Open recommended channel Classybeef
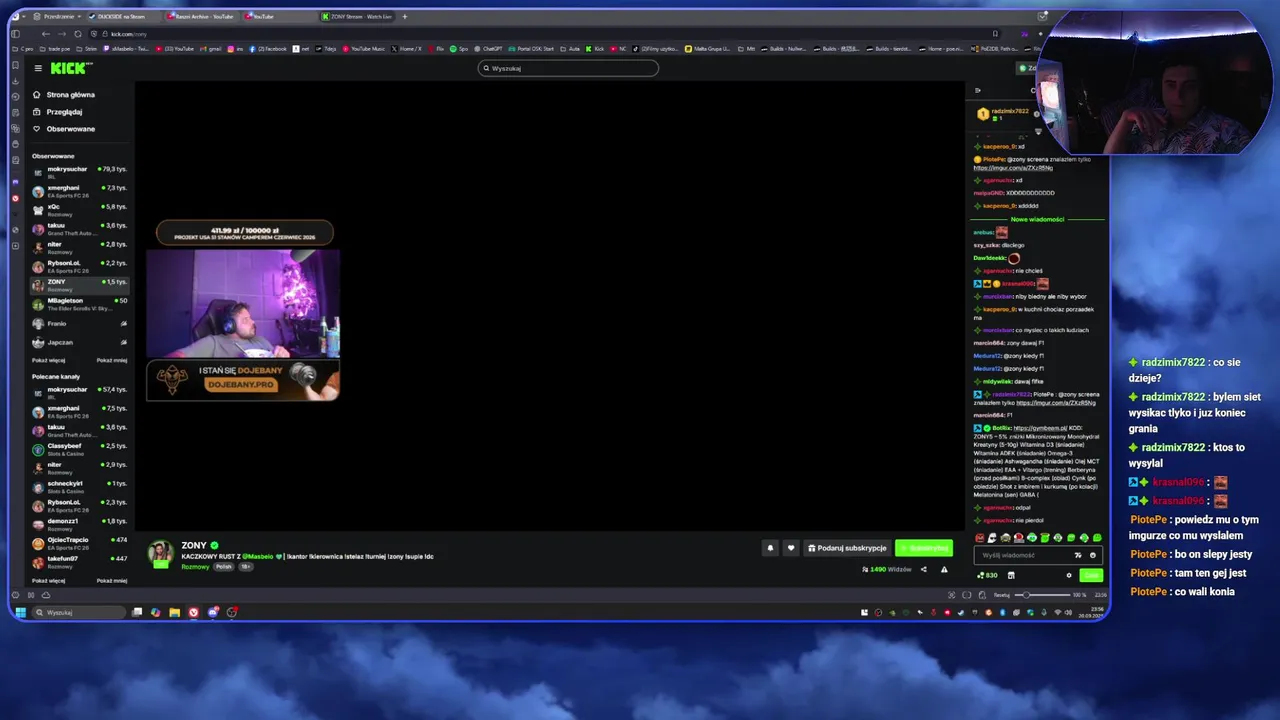The image size is (1280, 720). 80,448
